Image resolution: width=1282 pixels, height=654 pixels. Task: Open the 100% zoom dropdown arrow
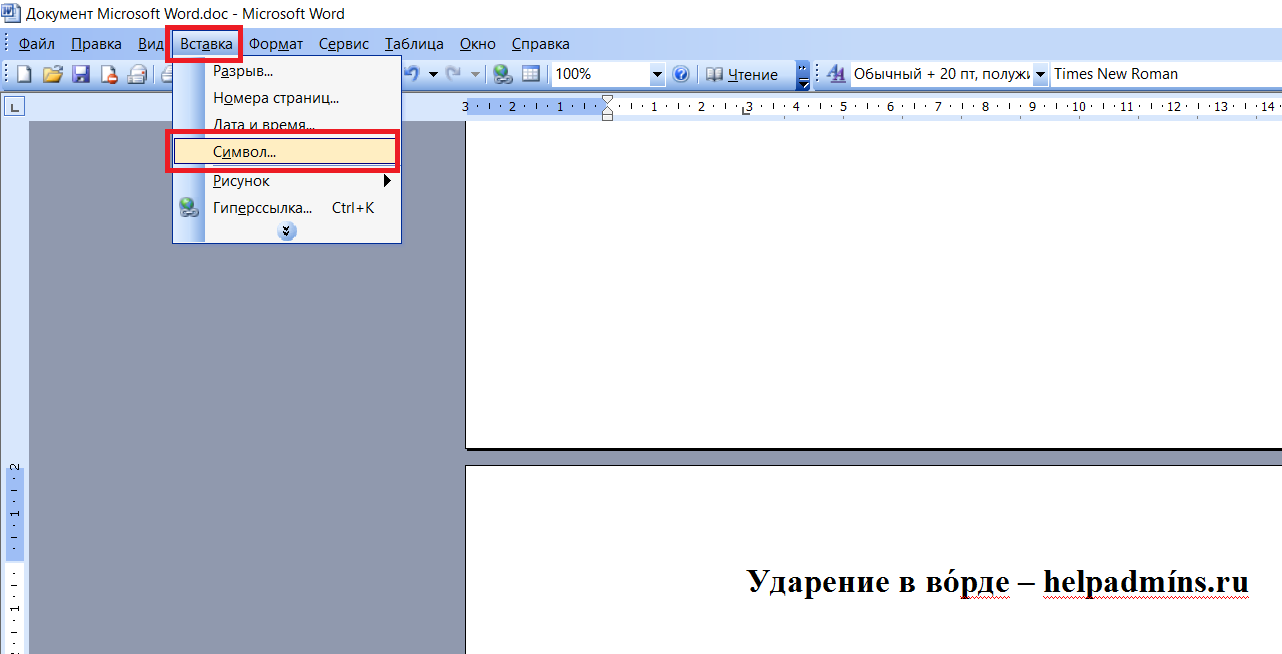coord(657,74)
